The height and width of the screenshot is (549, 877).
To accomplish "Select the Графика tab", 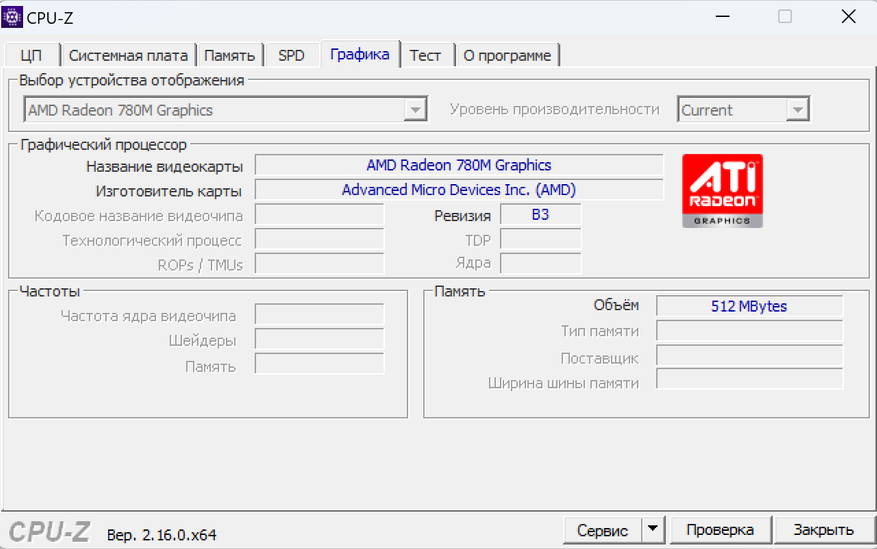I will tap(360, 54).
